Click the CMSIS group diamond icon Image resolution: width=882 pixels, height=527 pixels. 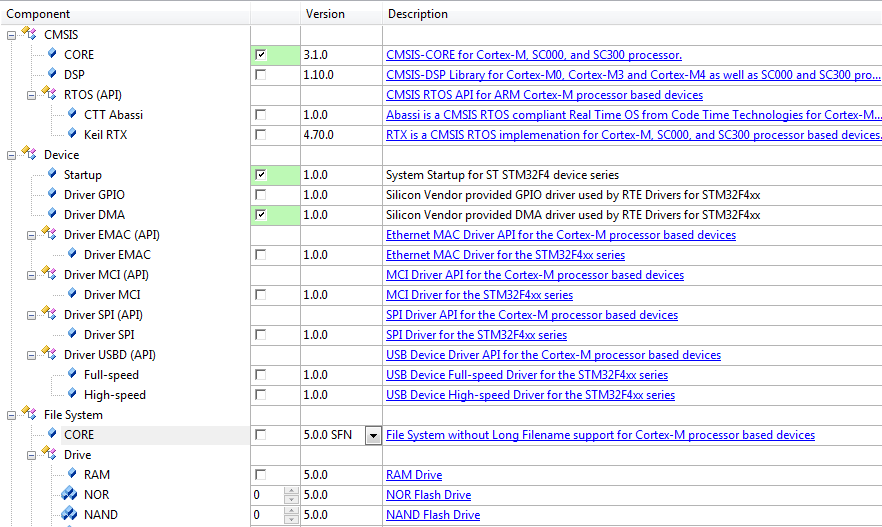click(x=29, y=35)
